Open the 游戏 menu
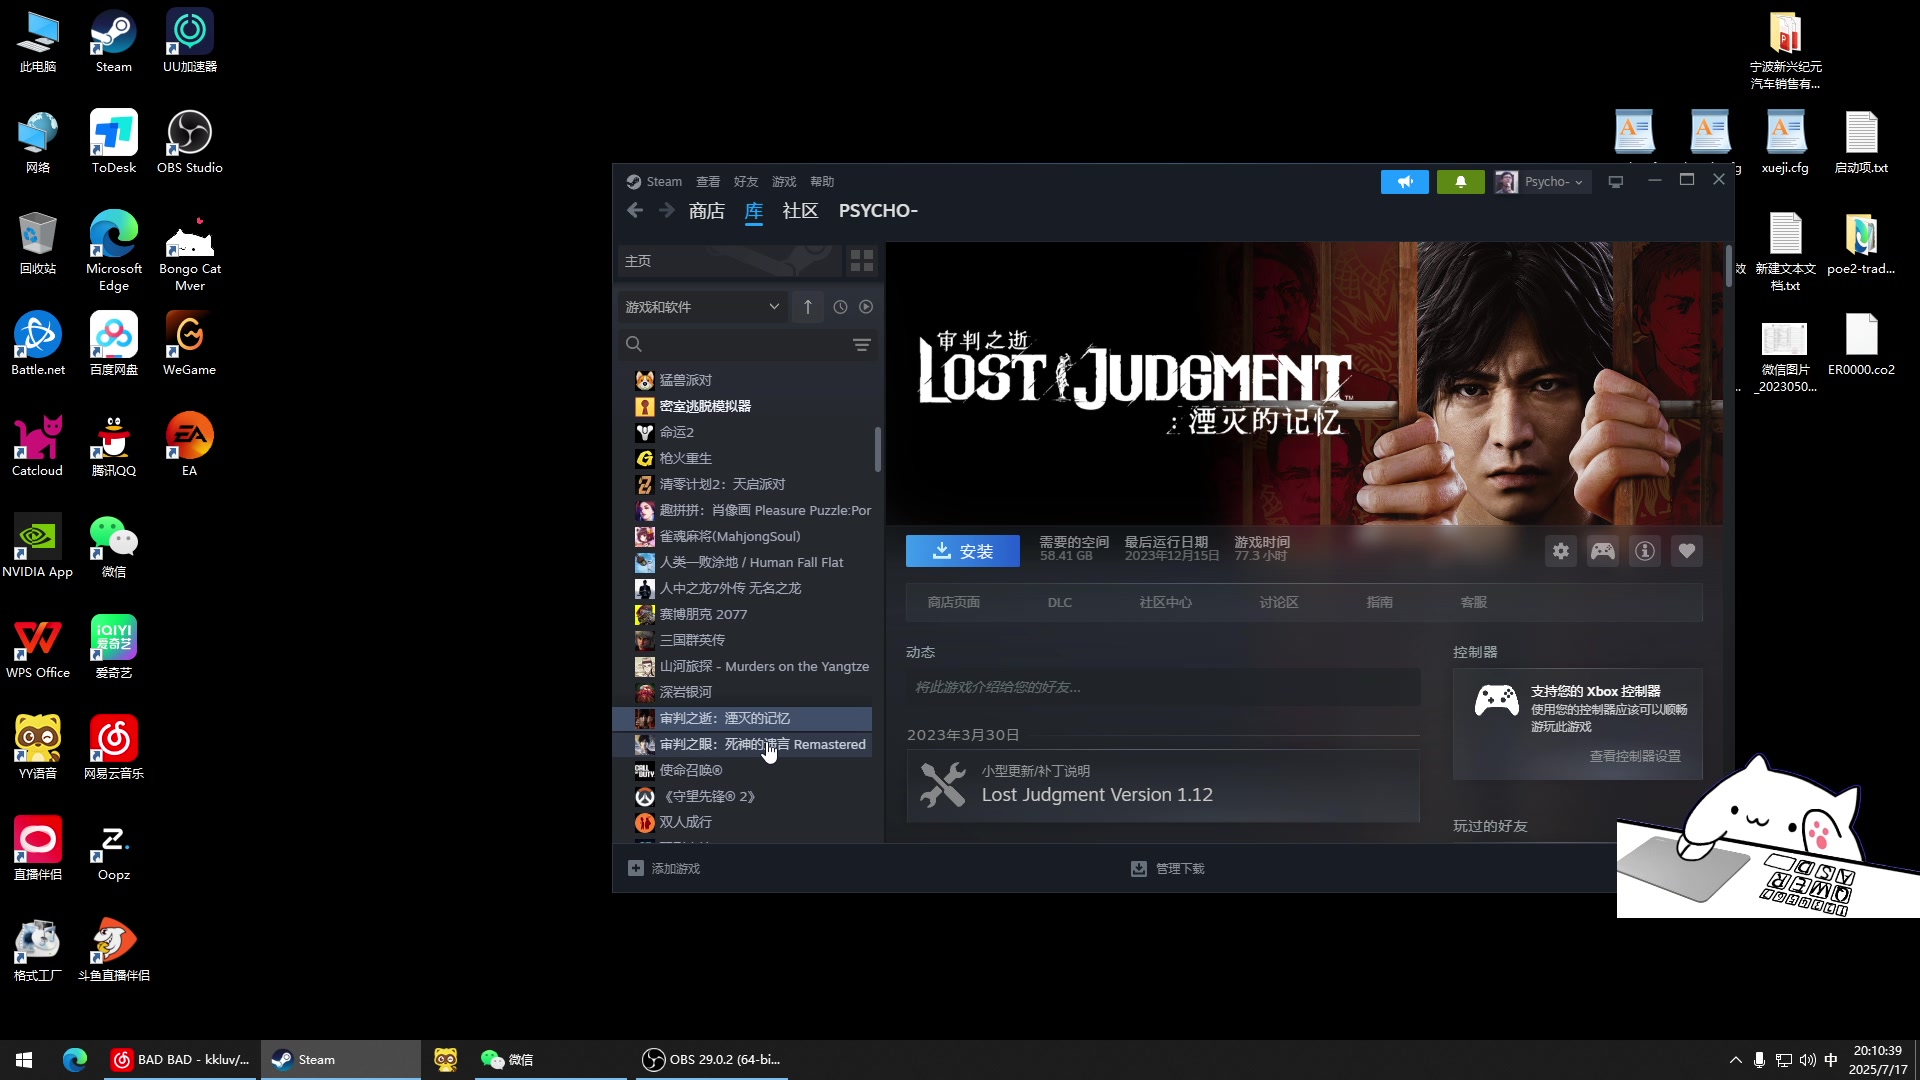Screen dimensions: 1920x1080 pyautogui.click(x=784, y=182)
